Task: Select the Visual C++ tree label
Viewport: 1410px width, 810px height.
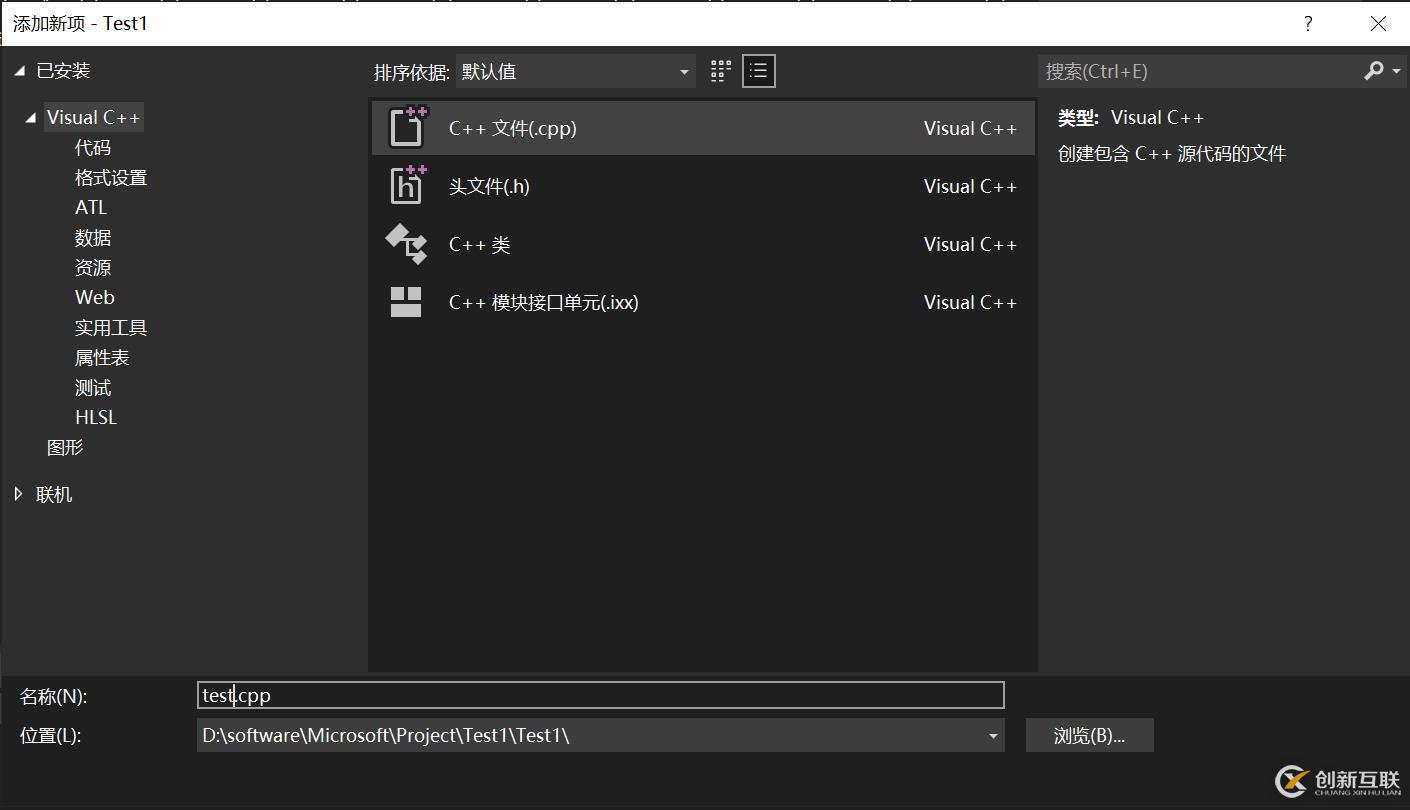Action: click(x=94, y=118)
